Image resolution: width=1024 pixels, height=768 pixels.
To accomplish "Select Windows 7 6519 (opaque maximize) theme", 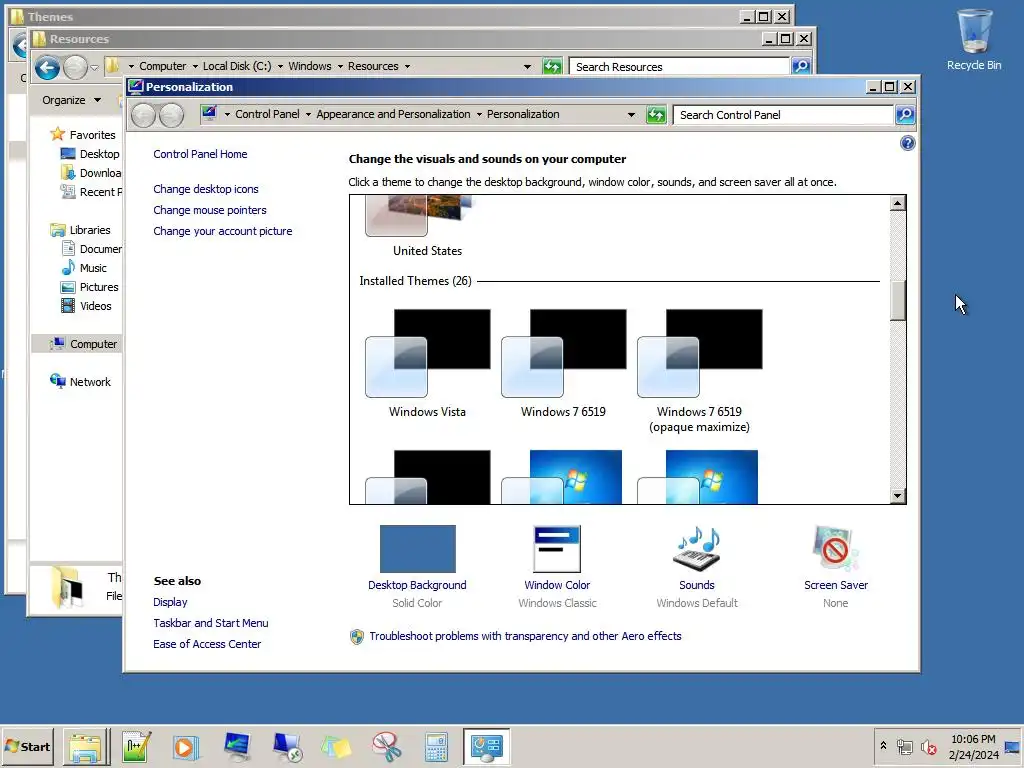I will click(x=699, y=371).
